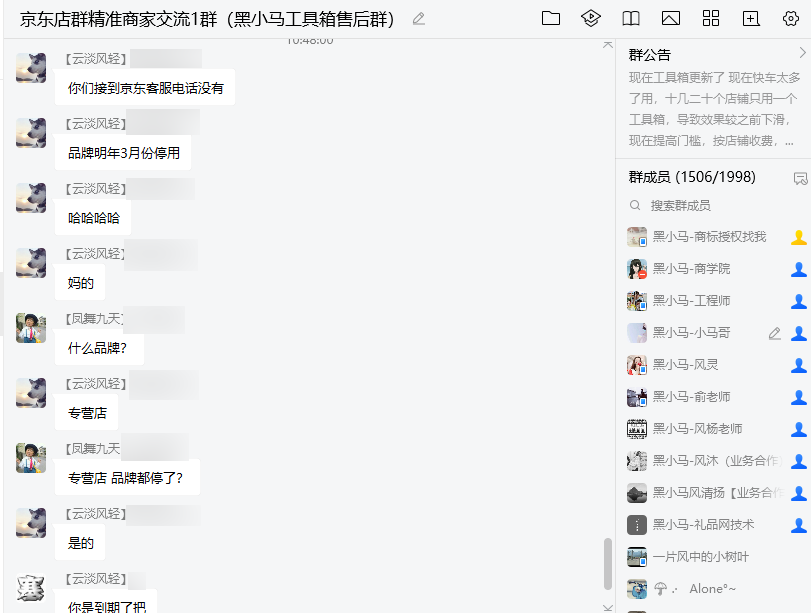Click the magnifier icon in member search

[635, 205]
